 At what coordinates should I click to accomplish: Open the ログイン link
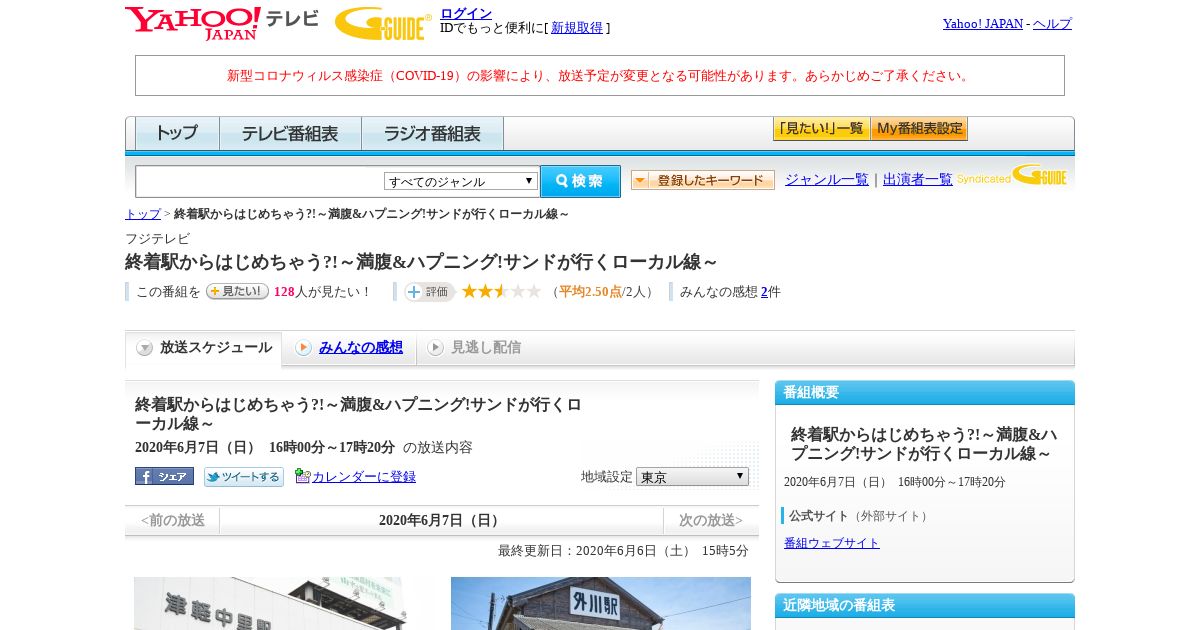[x=466, y=13]
